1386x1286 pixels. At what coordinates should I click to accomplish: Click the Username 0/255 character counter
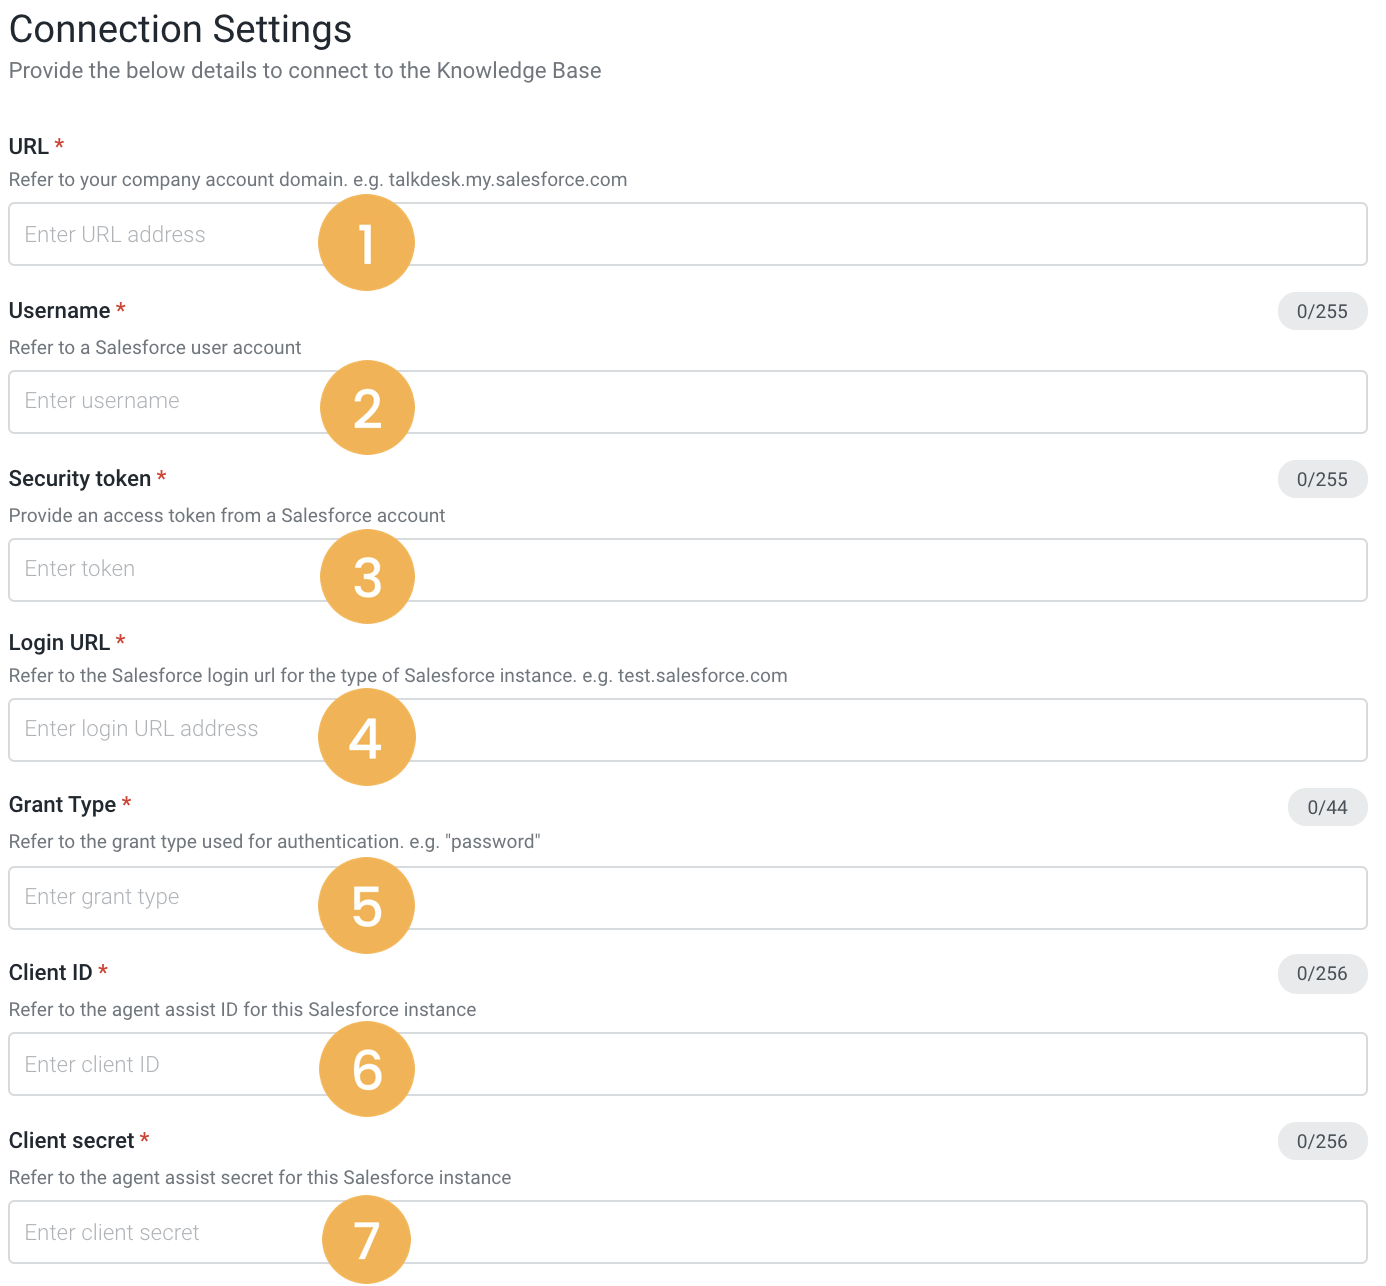click(1322, 311)
